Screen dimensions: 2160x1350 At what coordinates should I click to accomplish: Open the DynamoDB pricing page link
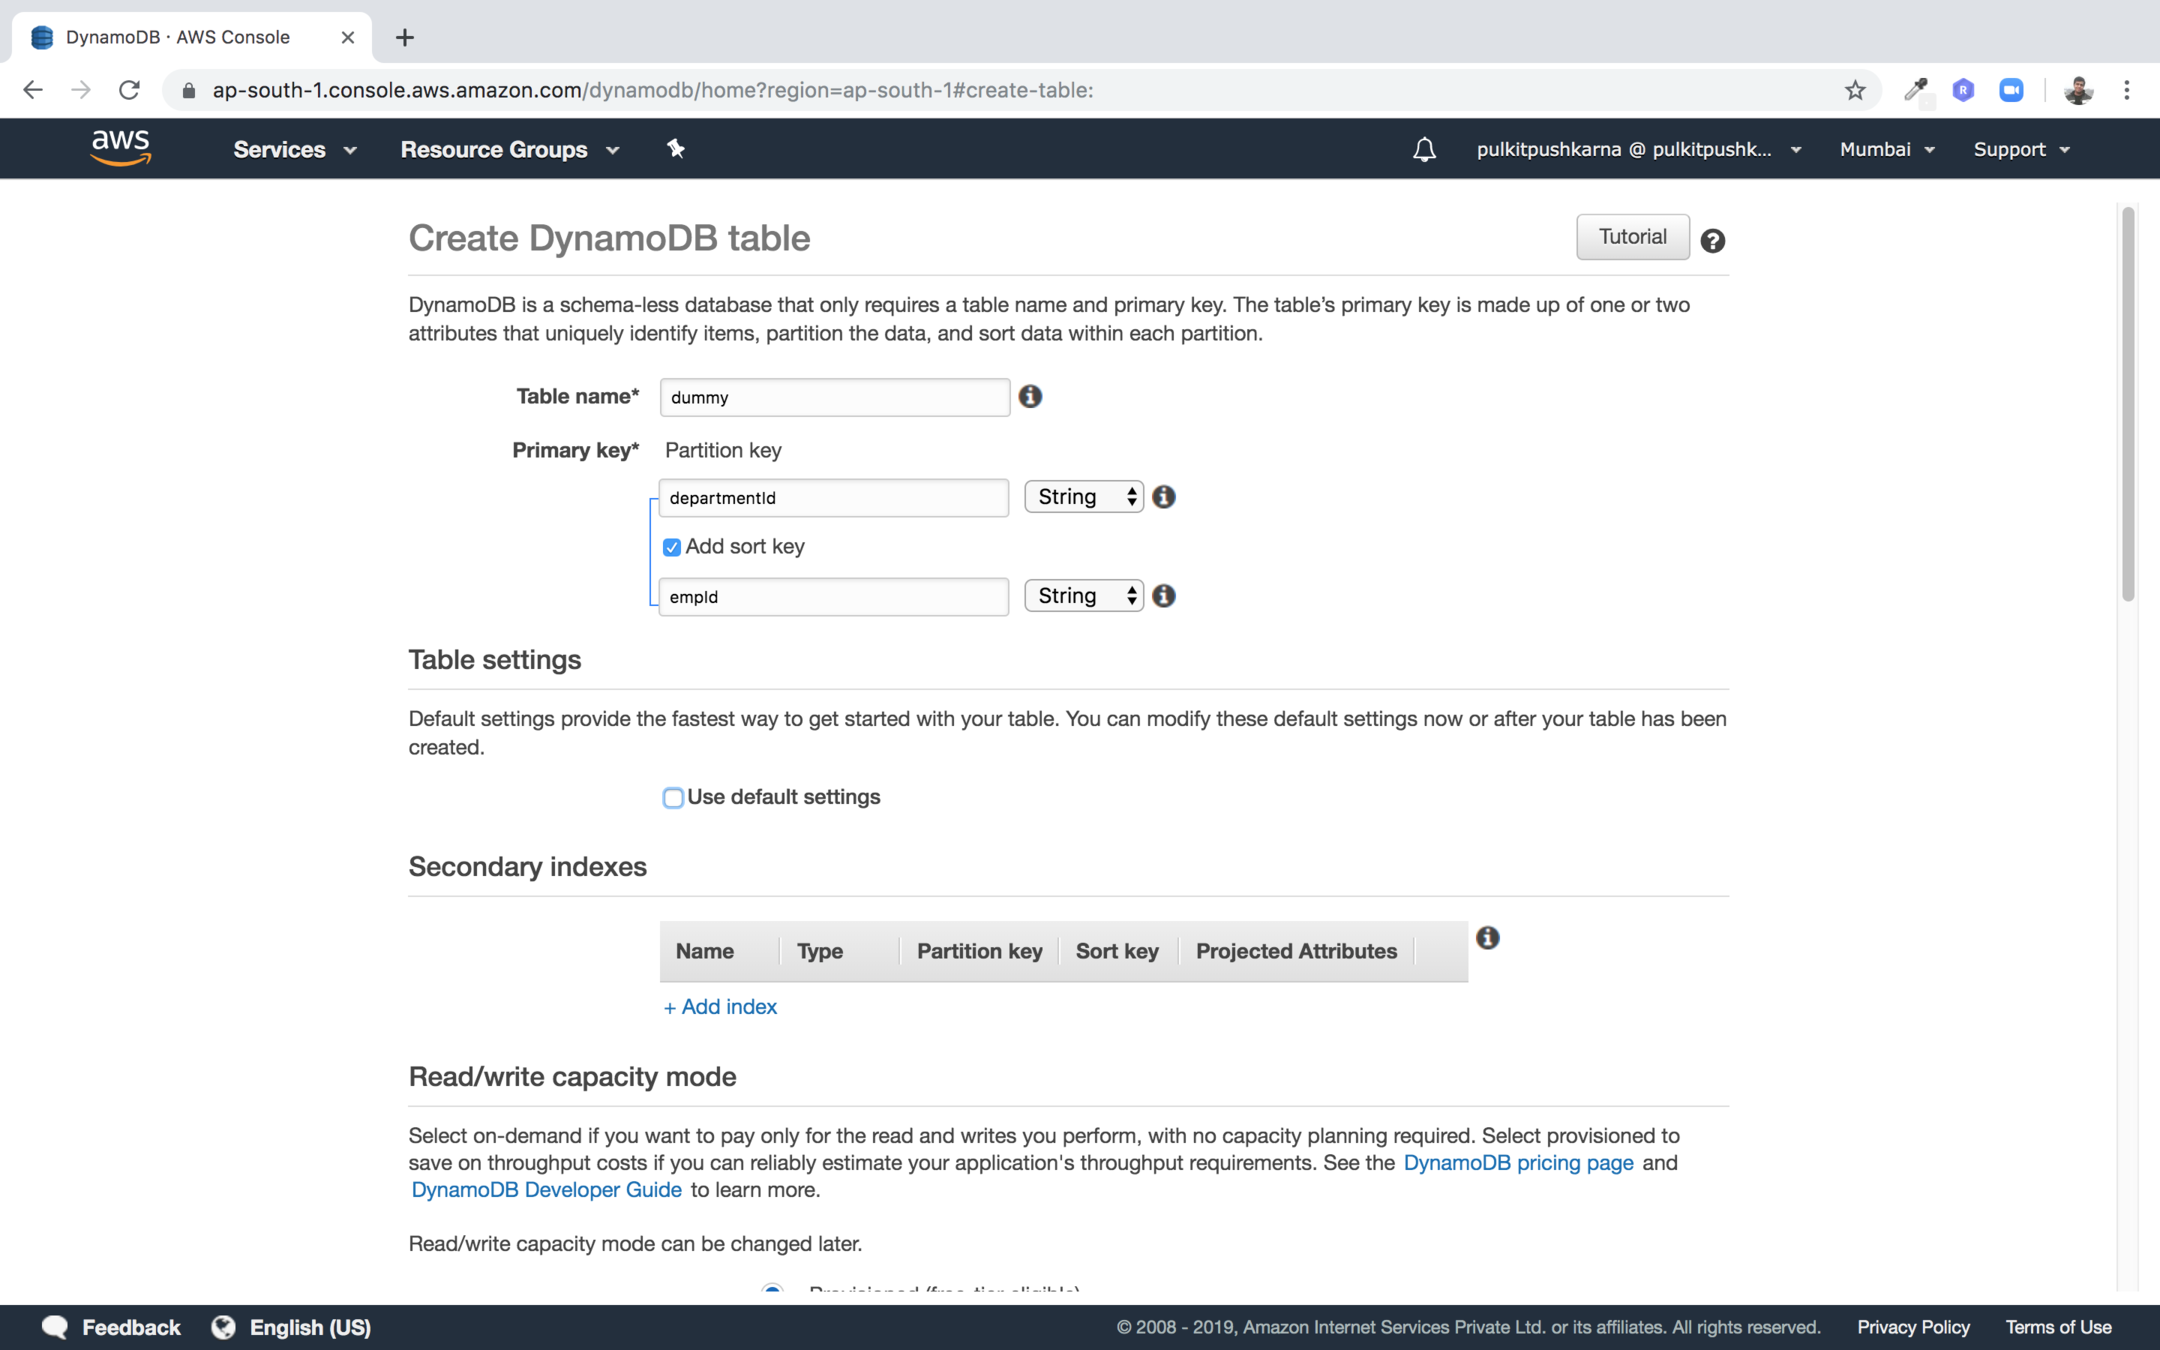(x=1518, y=1163)
